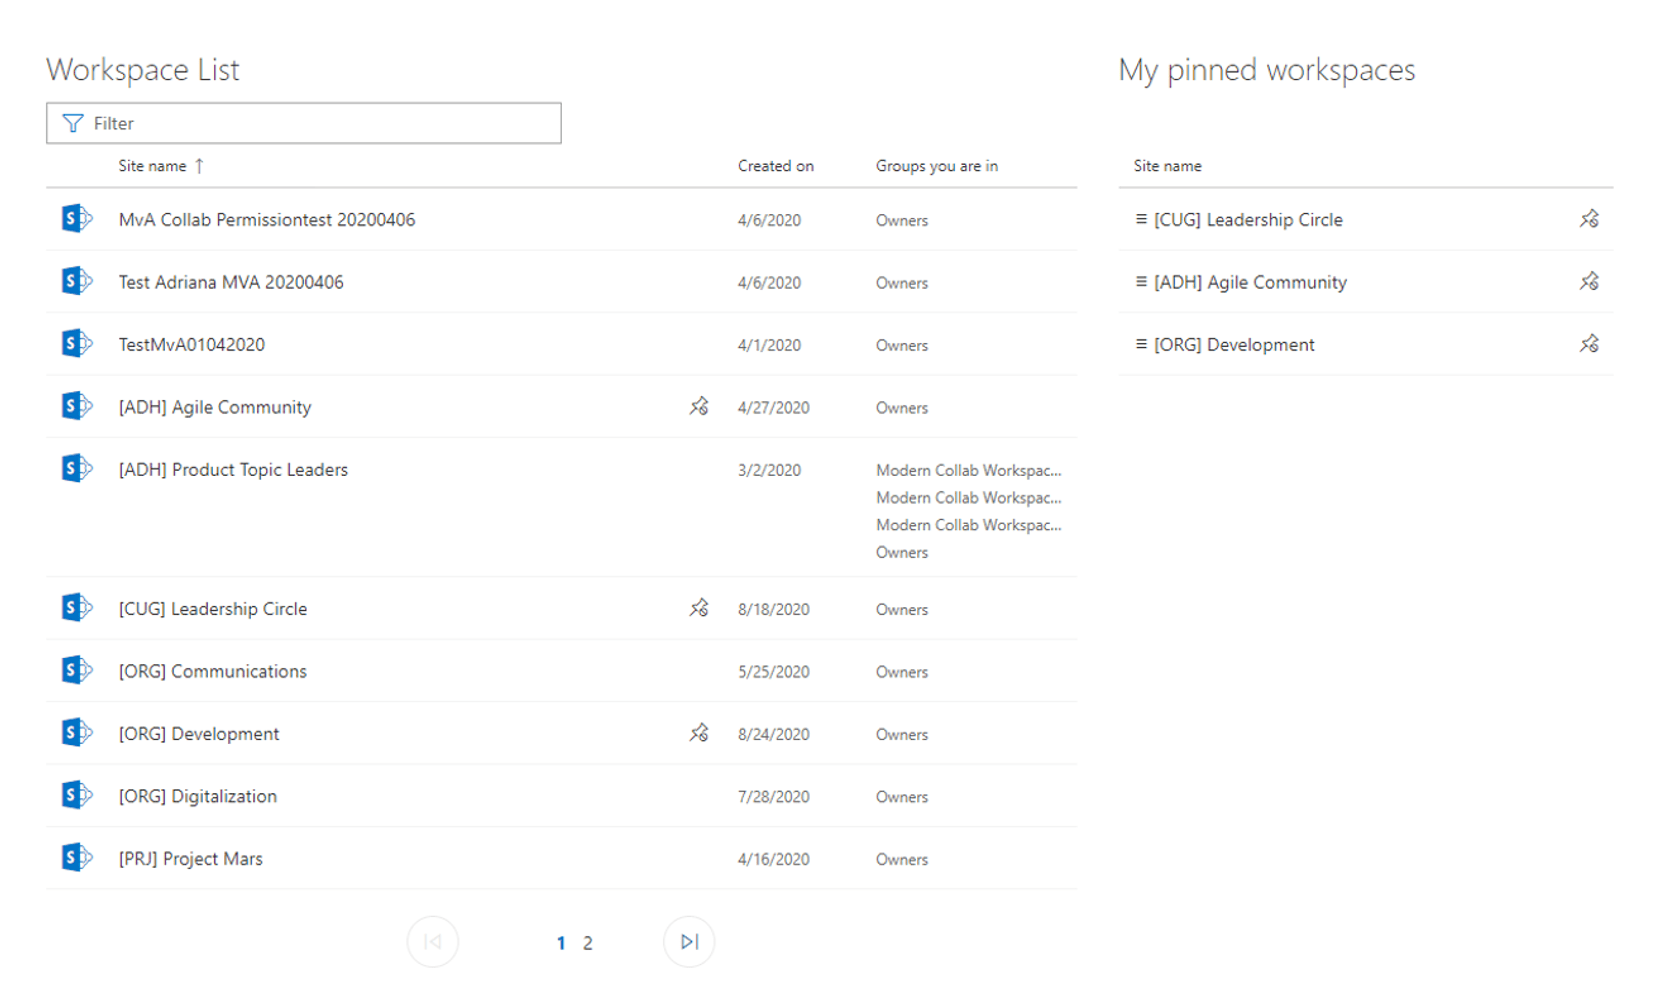Click the date 4/16/2020
This screenshot has width=1655, height=1000.
(x=774, y=859)
